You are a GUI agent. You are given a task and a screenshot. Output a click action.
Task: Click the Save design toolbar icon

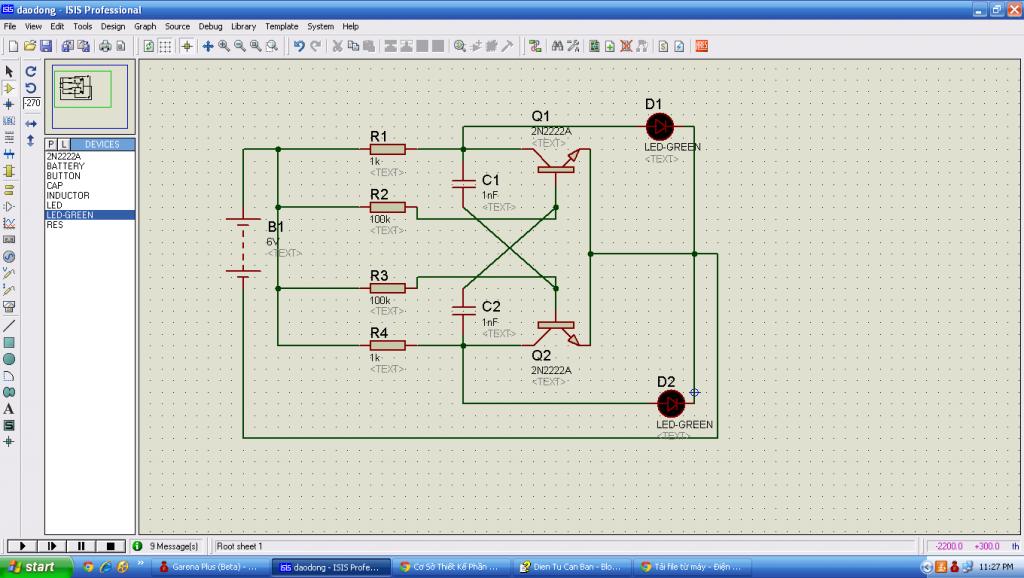(45, 46)
